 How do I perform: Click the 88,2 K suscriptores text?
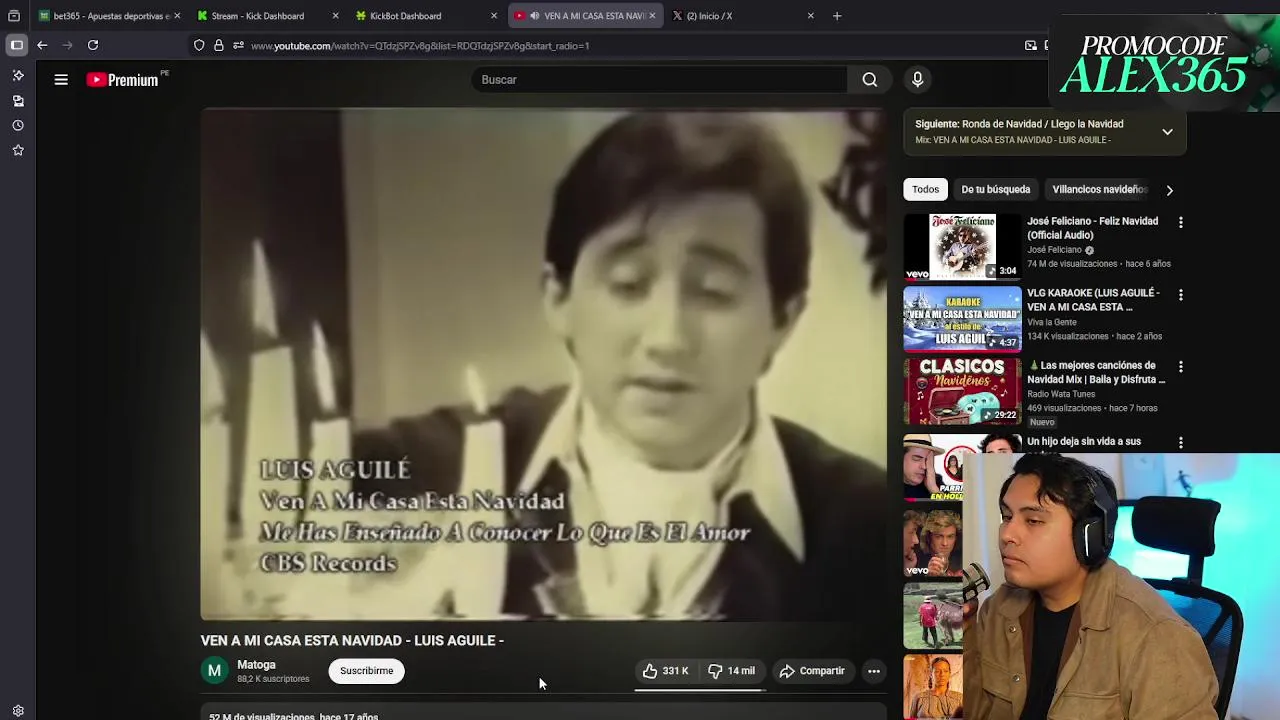(x=273, y=679)
